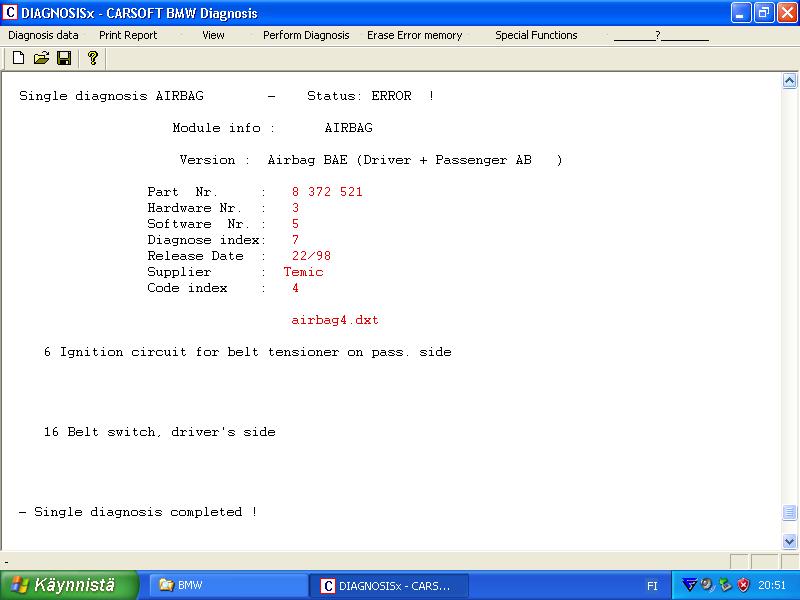Open the Diagnosis data menu
This screenshot has height=600, width=800.
point(43,35)
